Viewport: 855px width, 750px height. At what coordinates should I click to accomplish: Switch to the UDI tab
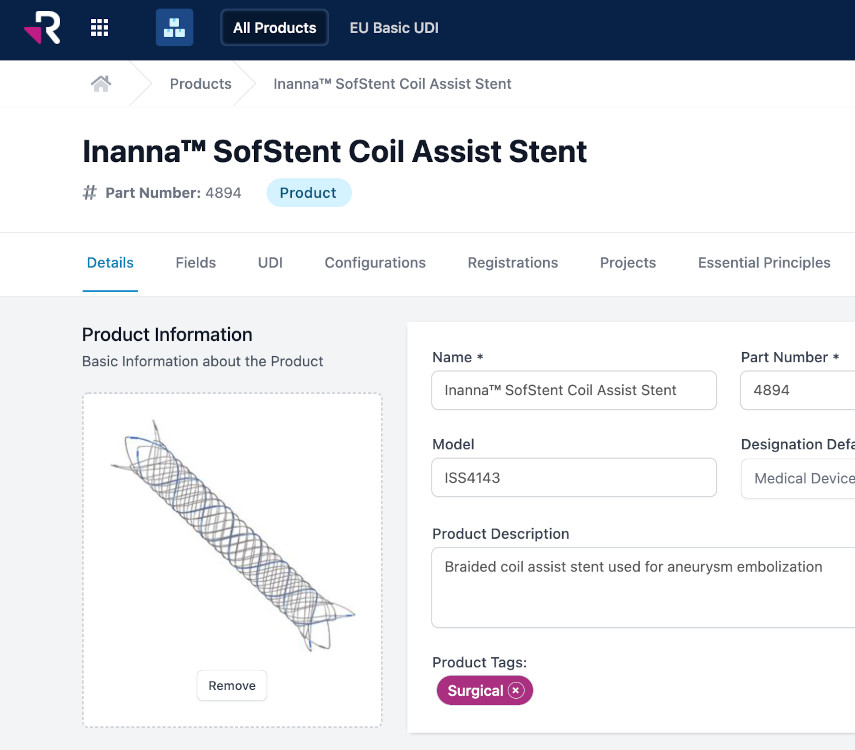(x=270, y=263)
